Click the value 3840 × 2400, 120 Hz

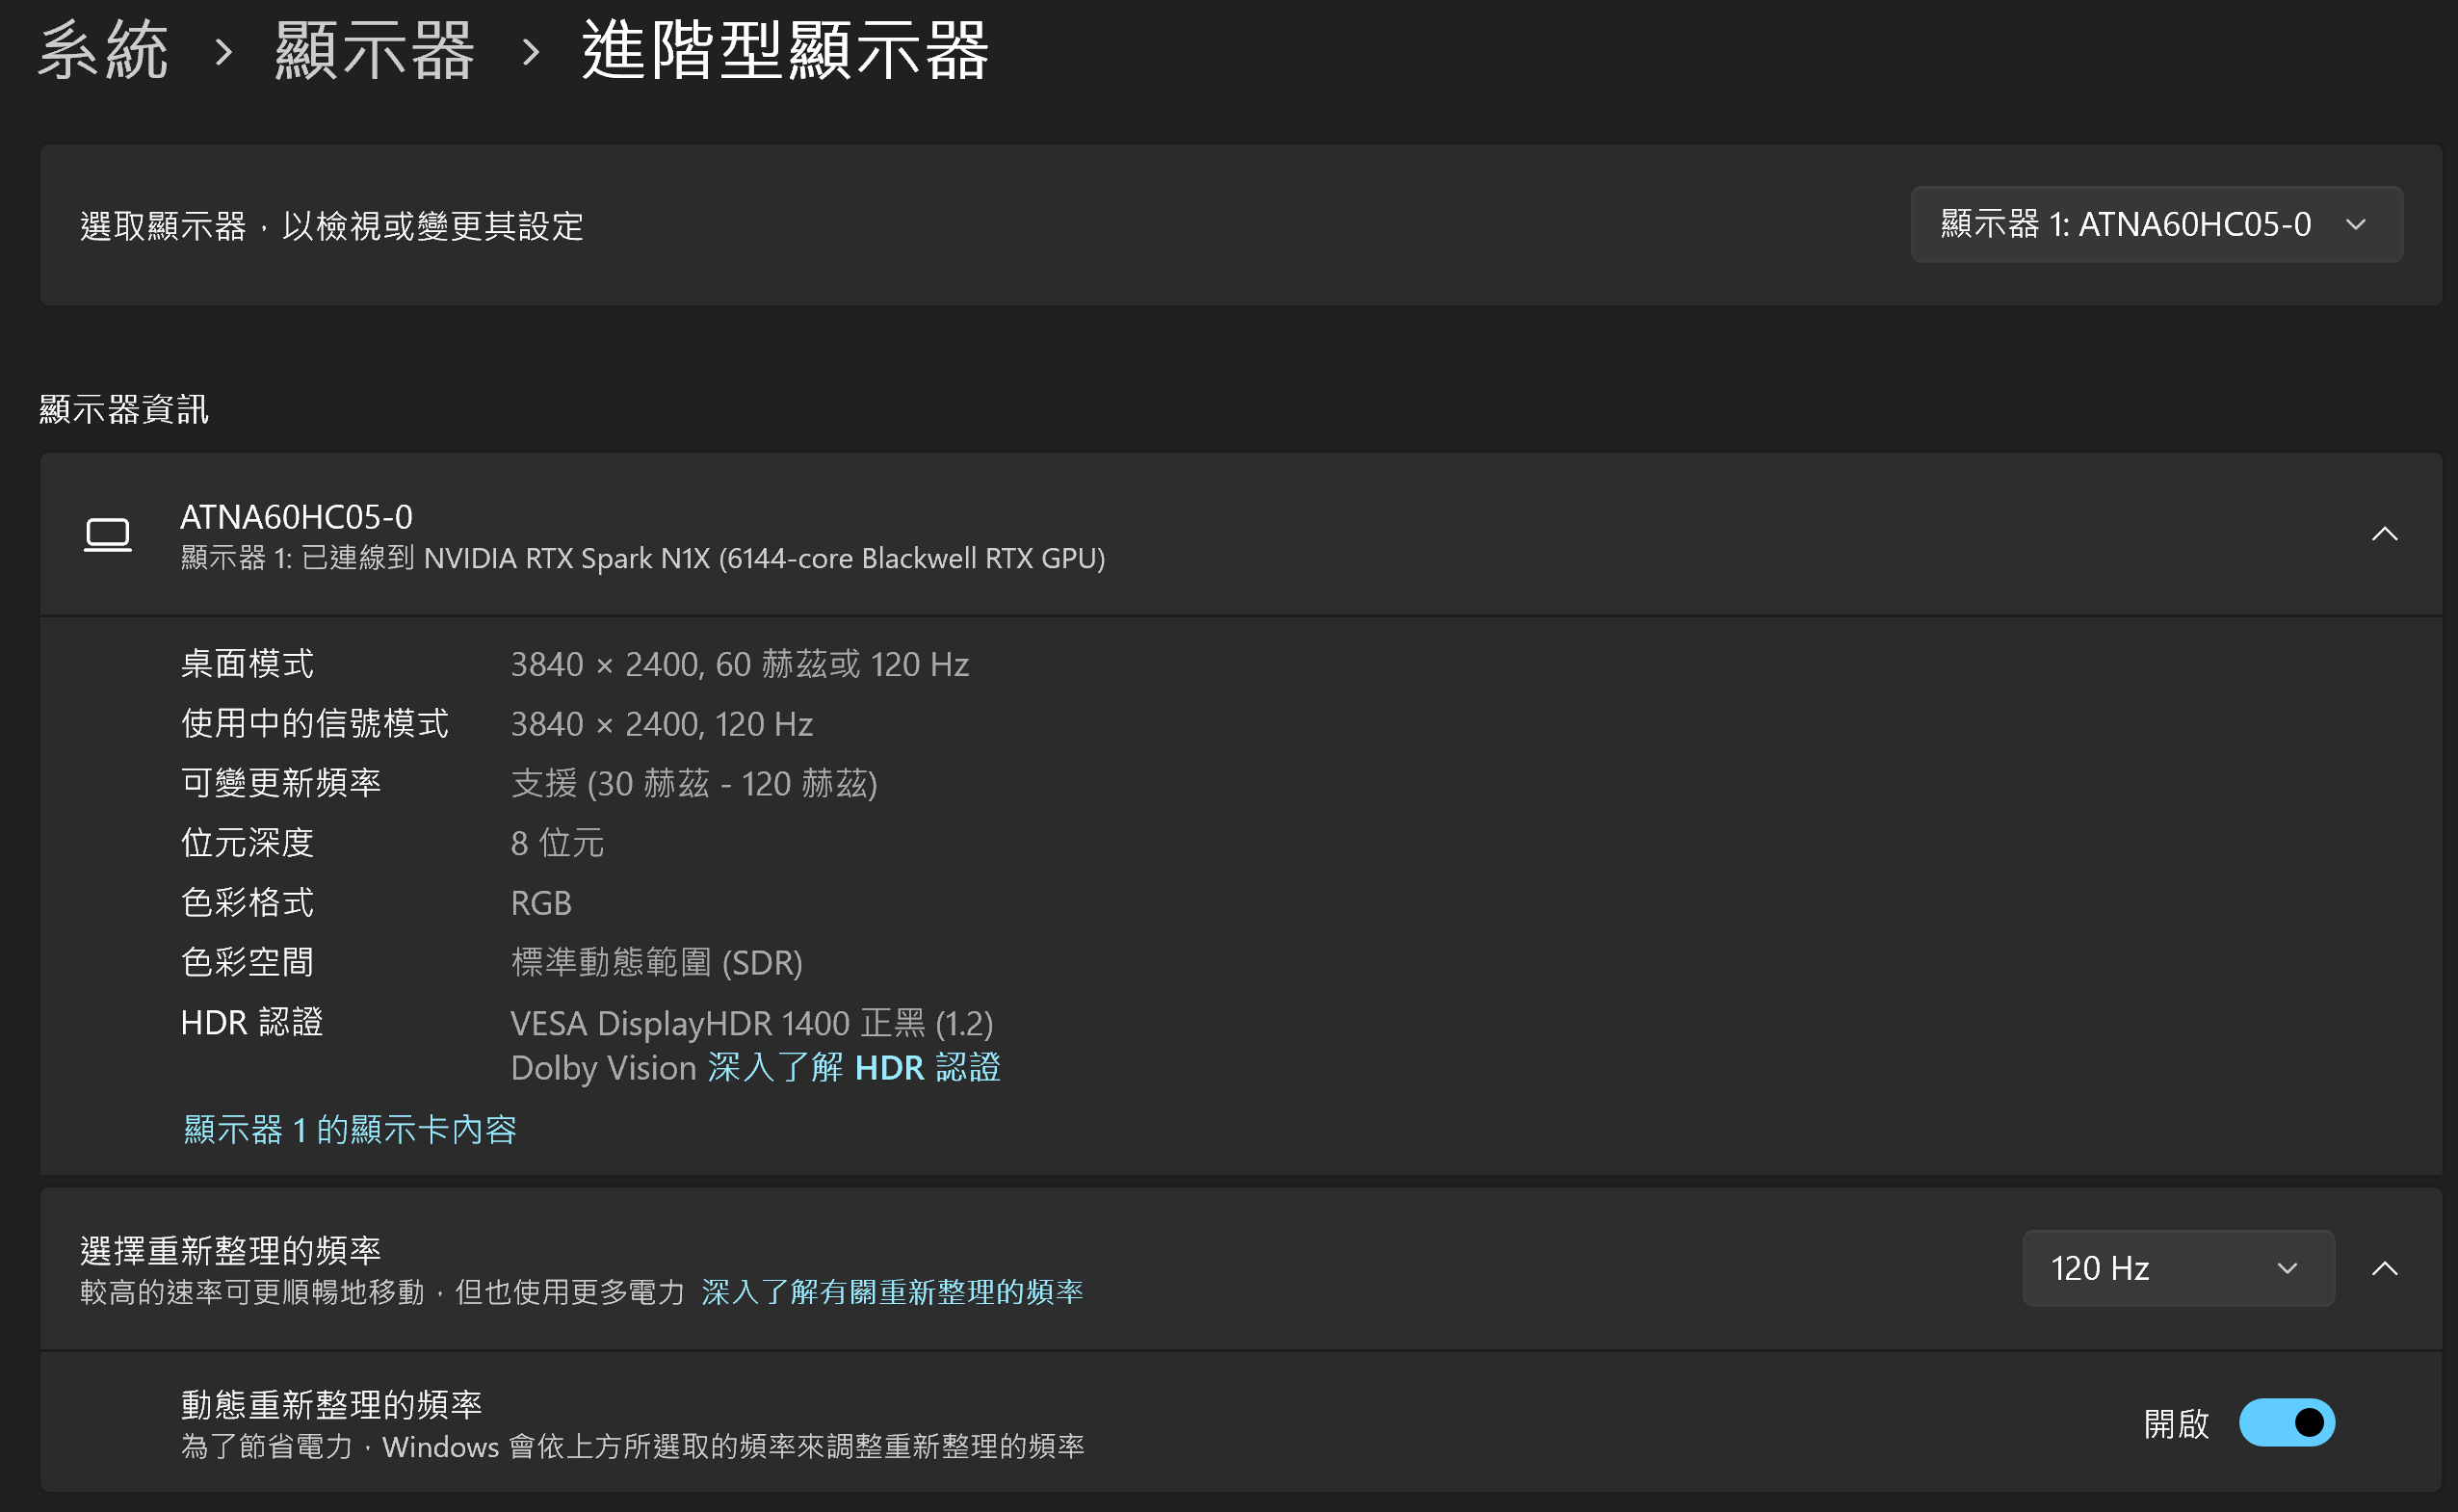[x=662, y=724]
